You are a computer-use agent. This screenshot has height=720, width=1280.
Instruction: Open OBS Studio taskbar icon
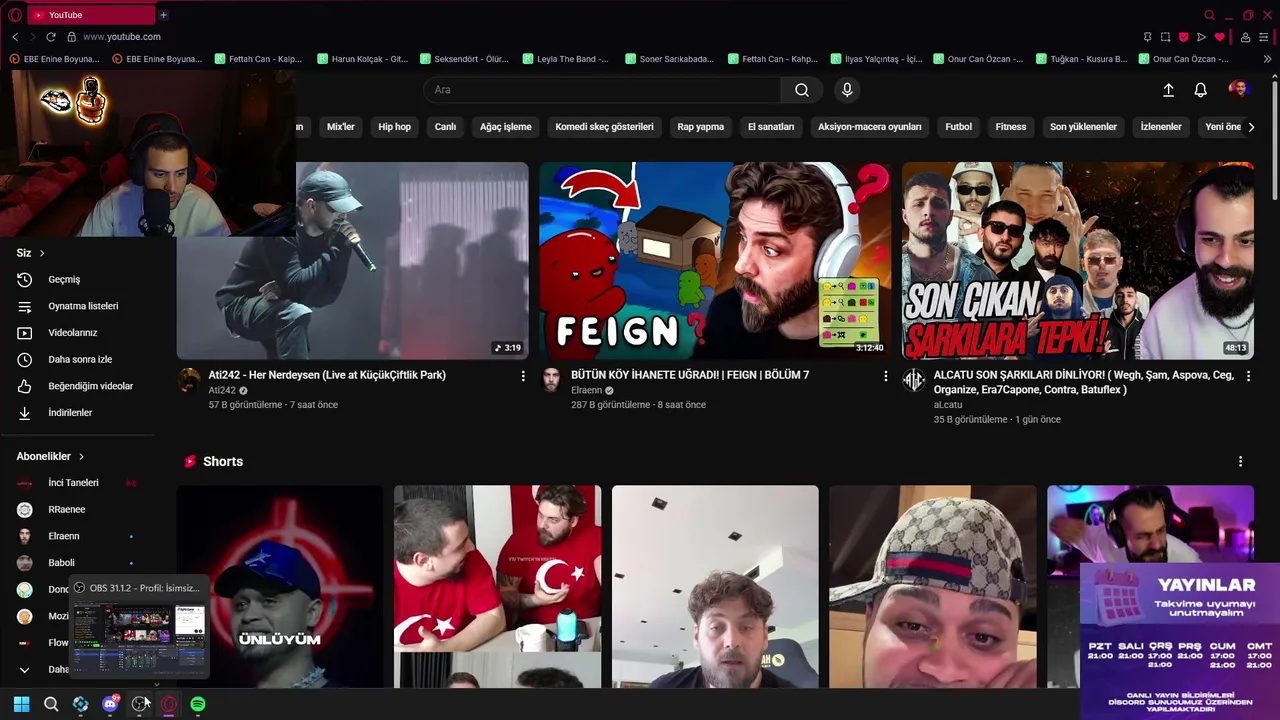coord(139,704)
